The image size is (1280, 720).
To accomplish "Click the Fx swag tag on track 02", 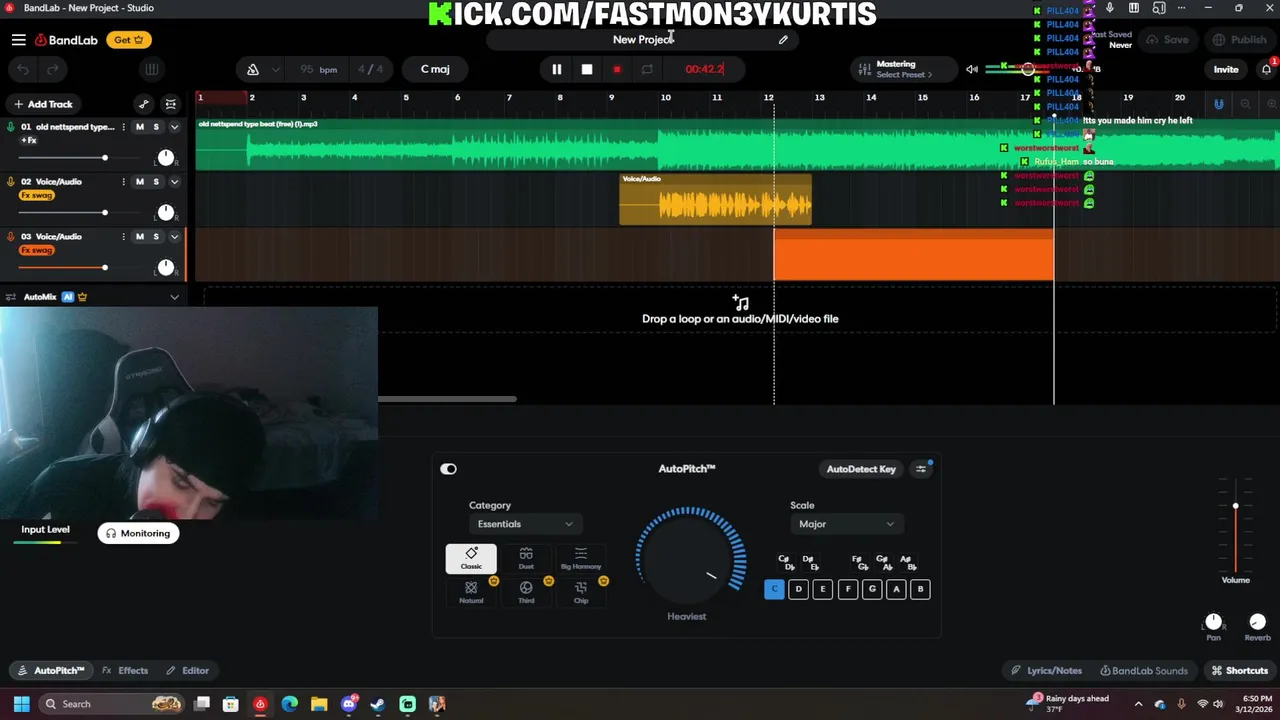I will click(x=36, y=195).
